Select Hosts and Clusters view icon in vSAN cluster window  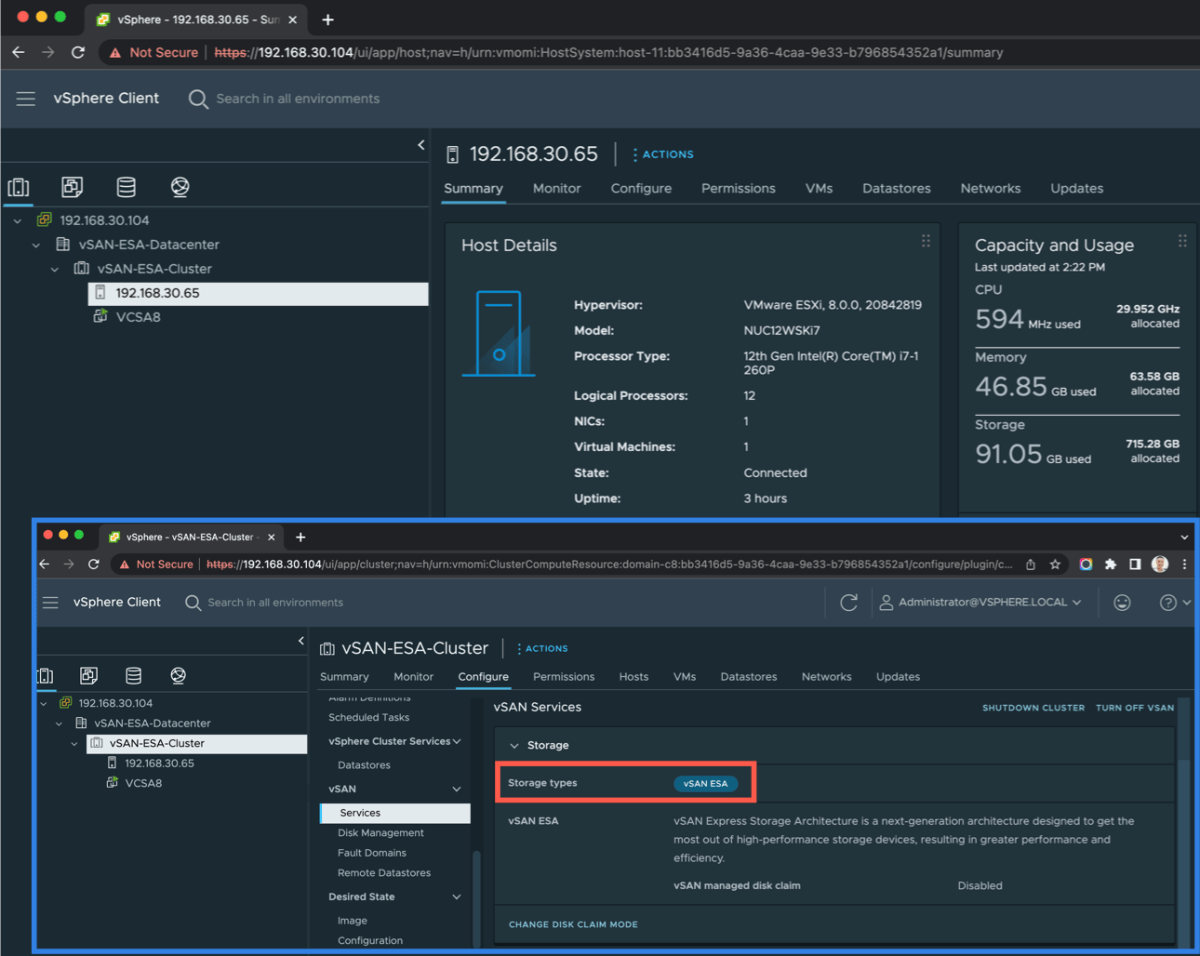tap(45, 676)
